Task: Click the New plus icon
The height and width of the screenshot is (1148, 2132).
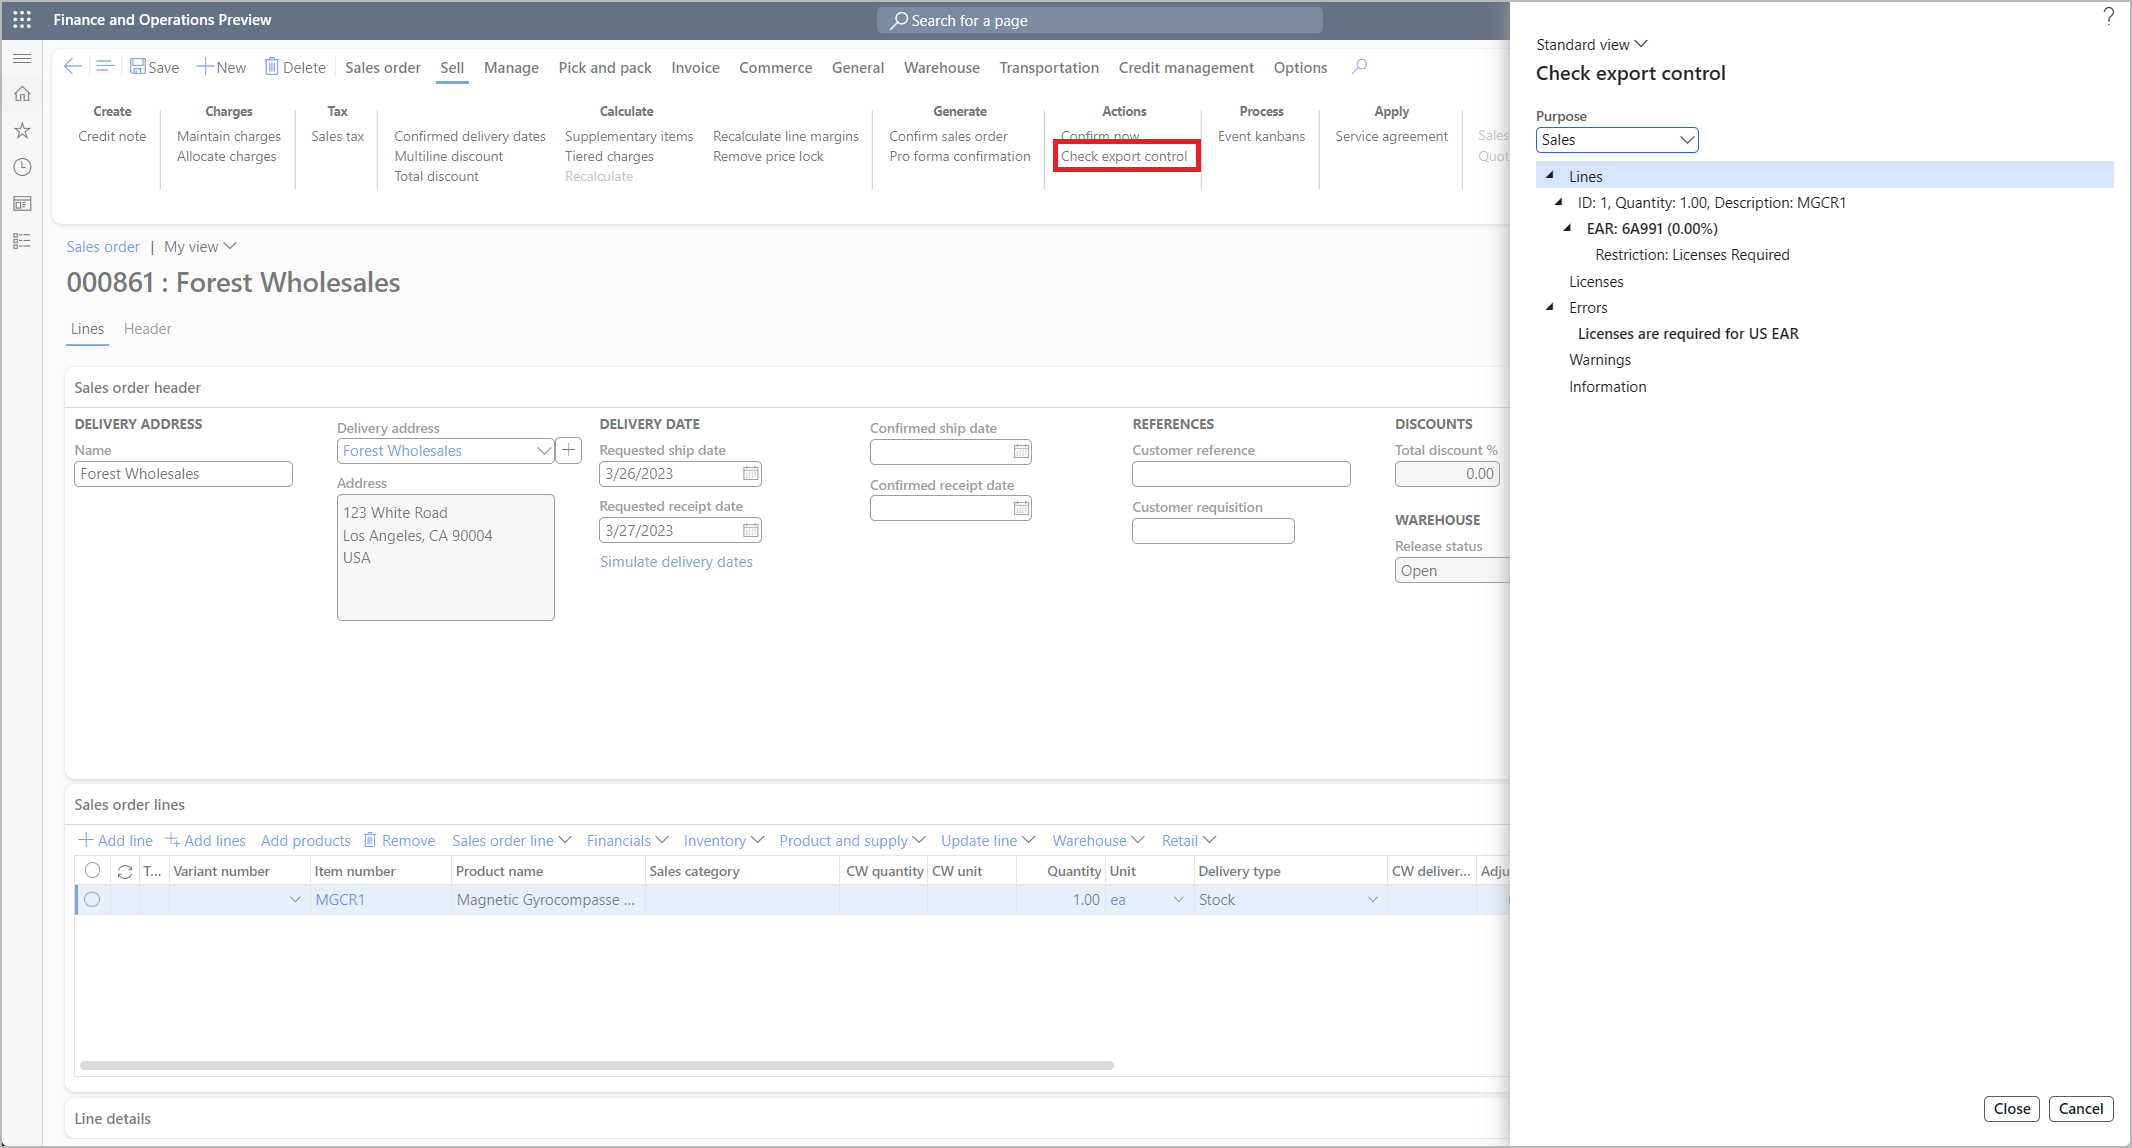Action: (204, 66)
